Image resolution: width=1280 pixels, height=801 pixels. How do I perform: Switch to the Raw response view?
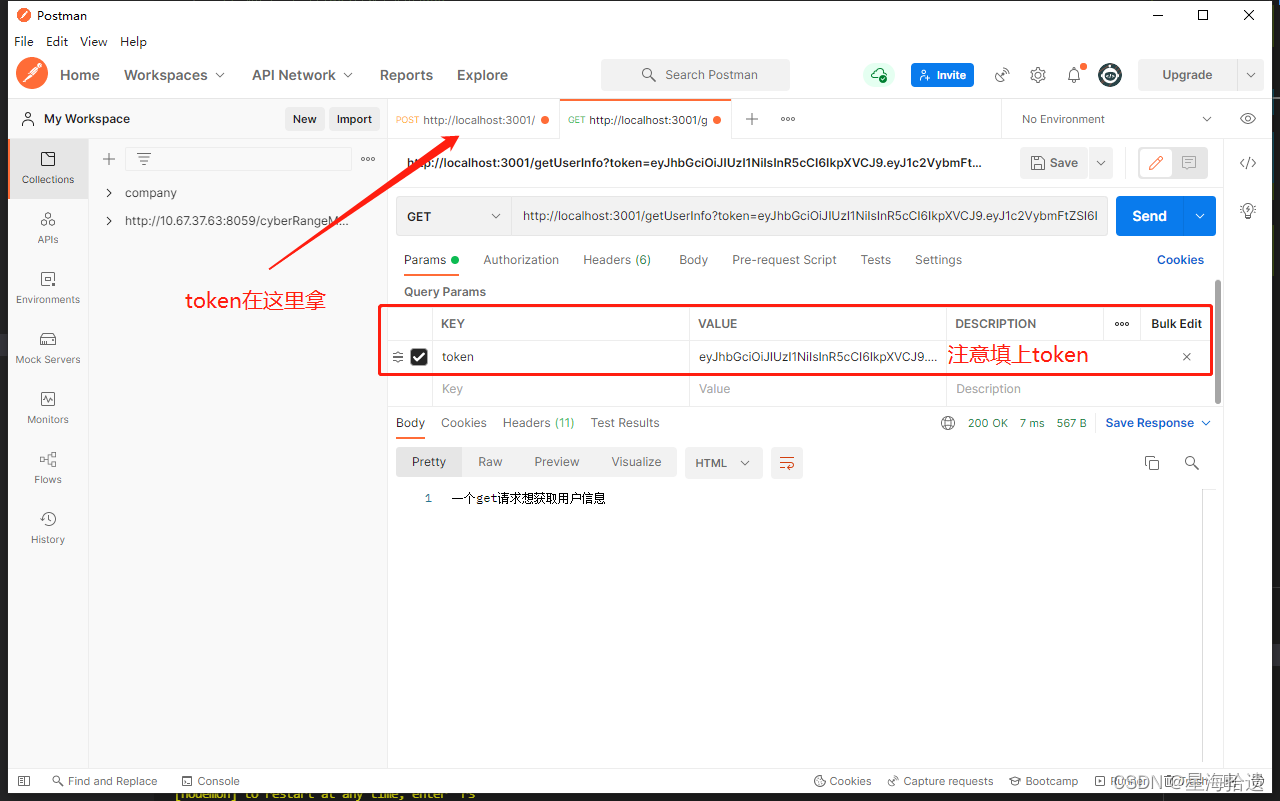click(490, 462)
